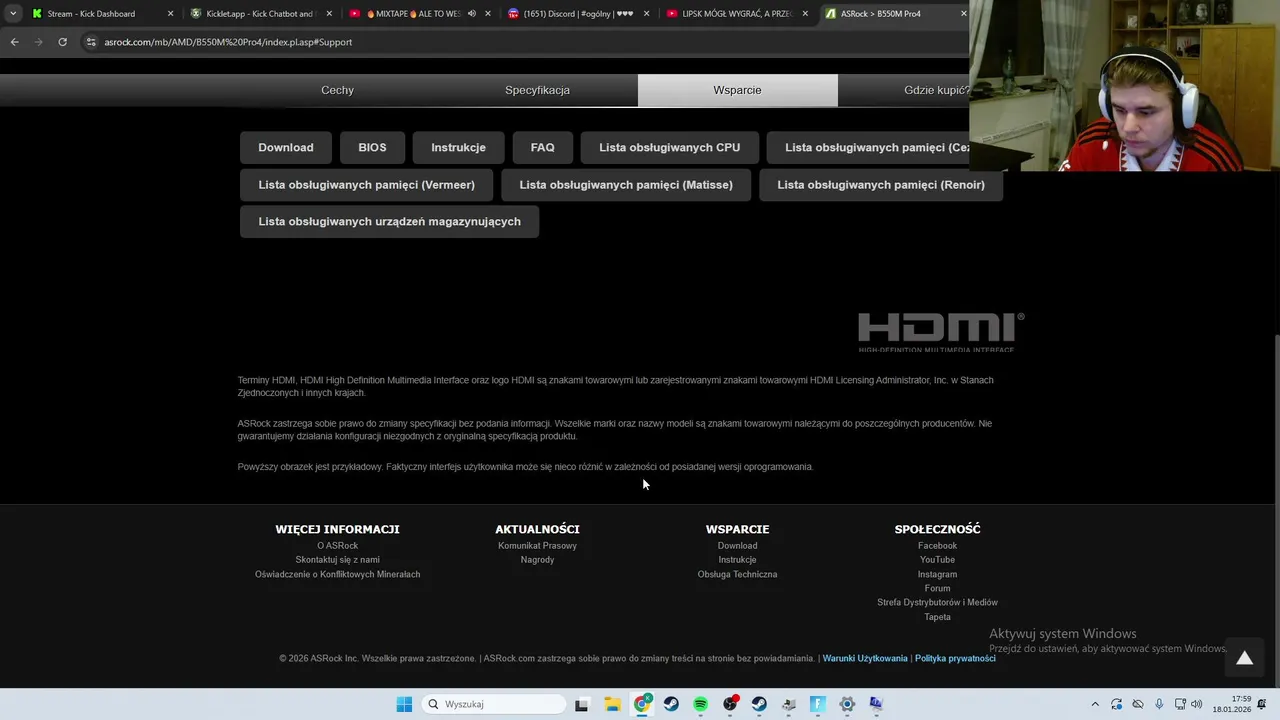1280x720 pixels.
Task: Click the O ASRock footer link
Action: pos(337,546)
